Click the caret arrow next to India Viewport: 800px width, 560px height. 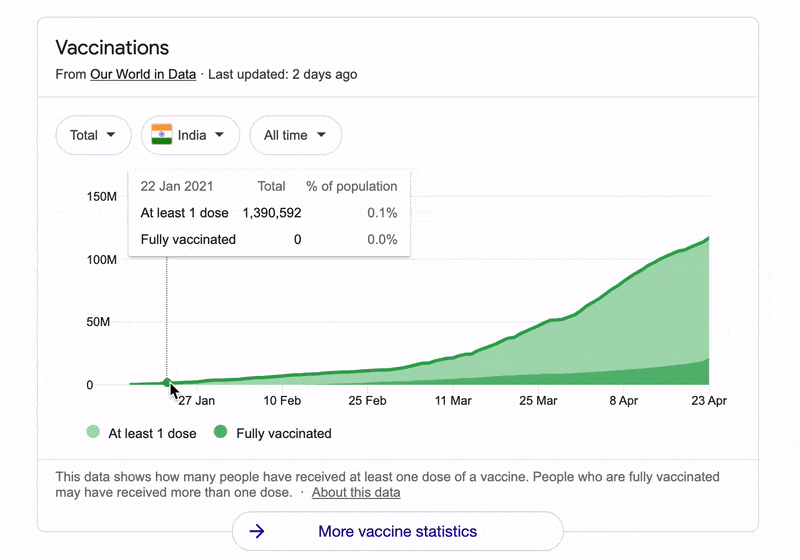click(219, 136)
